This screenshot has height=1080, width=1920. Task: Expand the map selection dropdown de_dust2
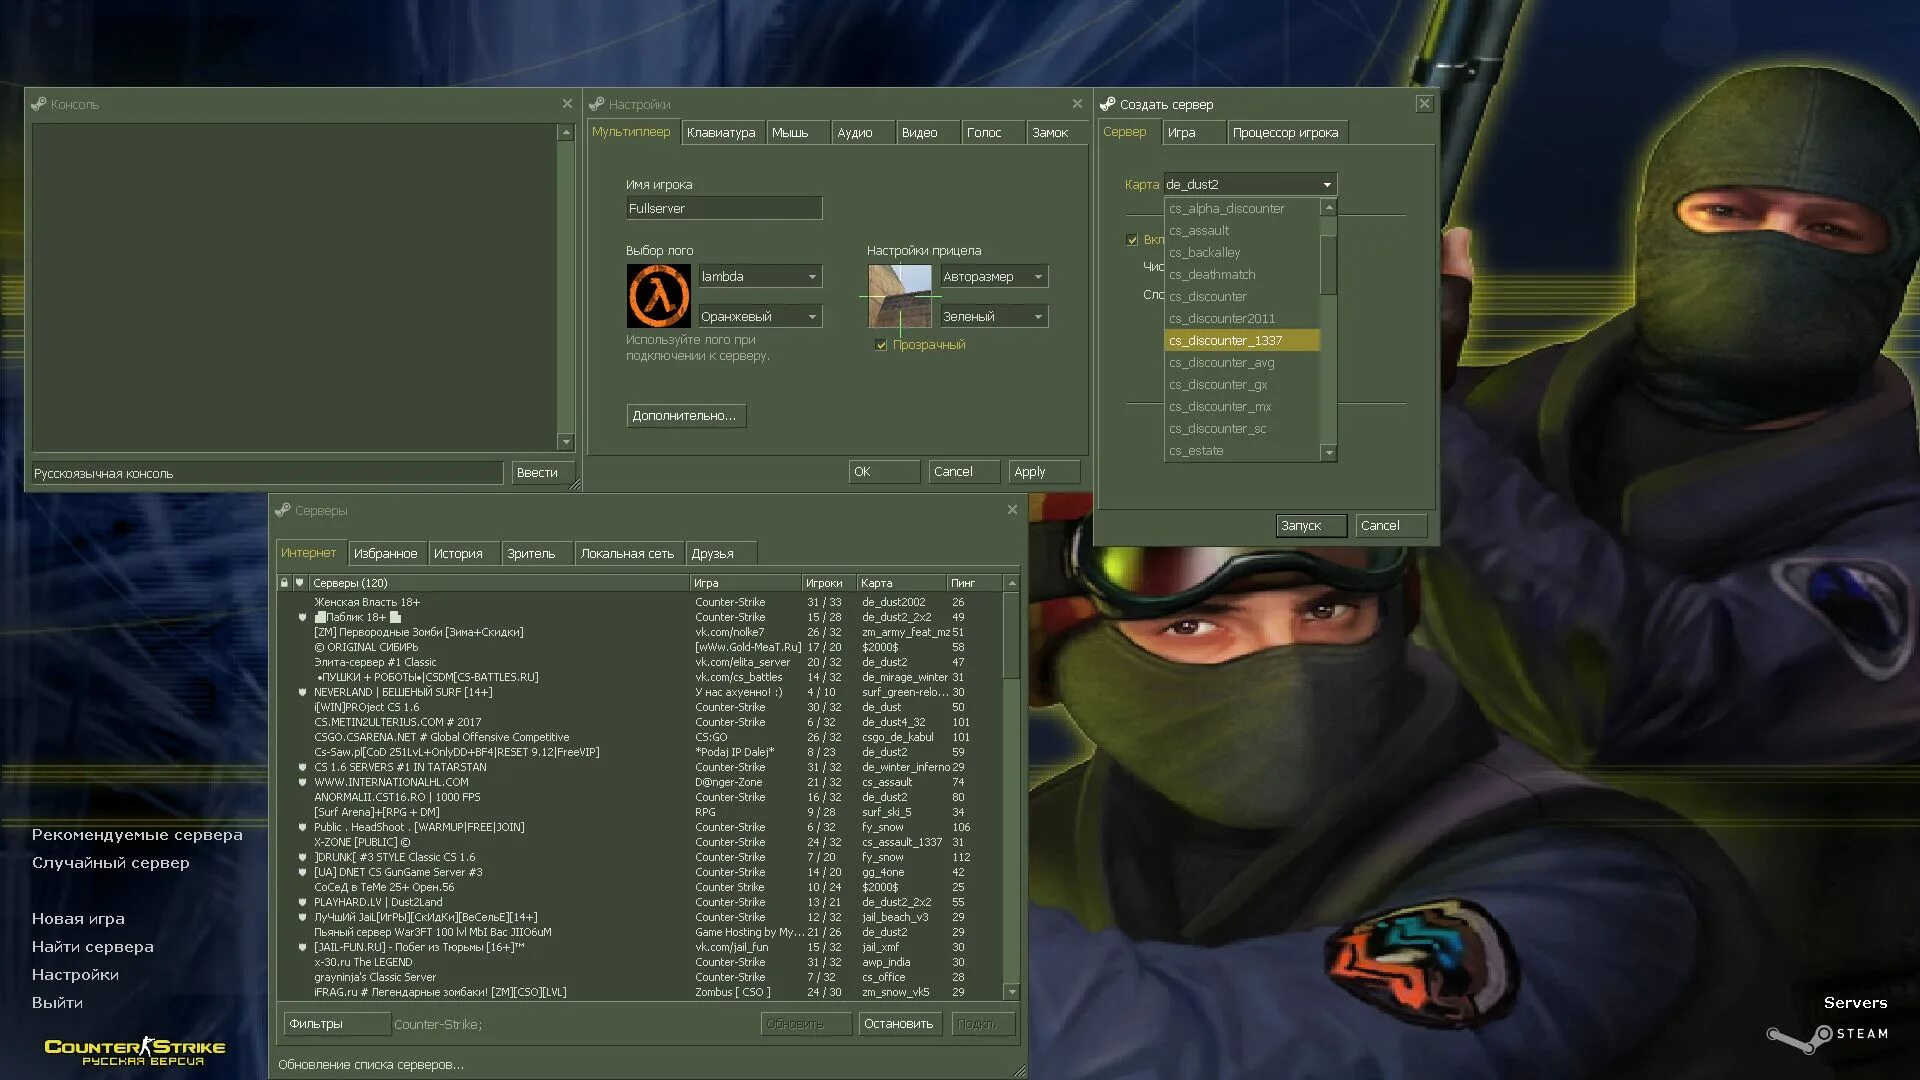pos(1324,183)
